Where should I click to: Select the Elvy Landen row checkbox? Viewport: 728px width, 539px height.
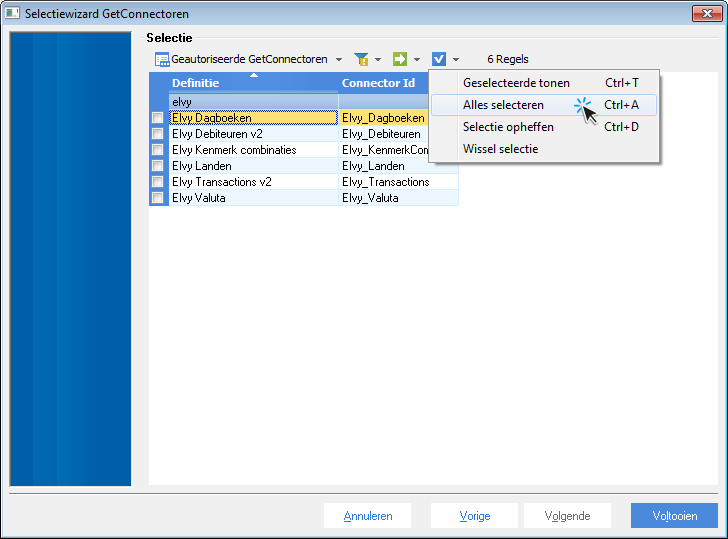(157, 166)
